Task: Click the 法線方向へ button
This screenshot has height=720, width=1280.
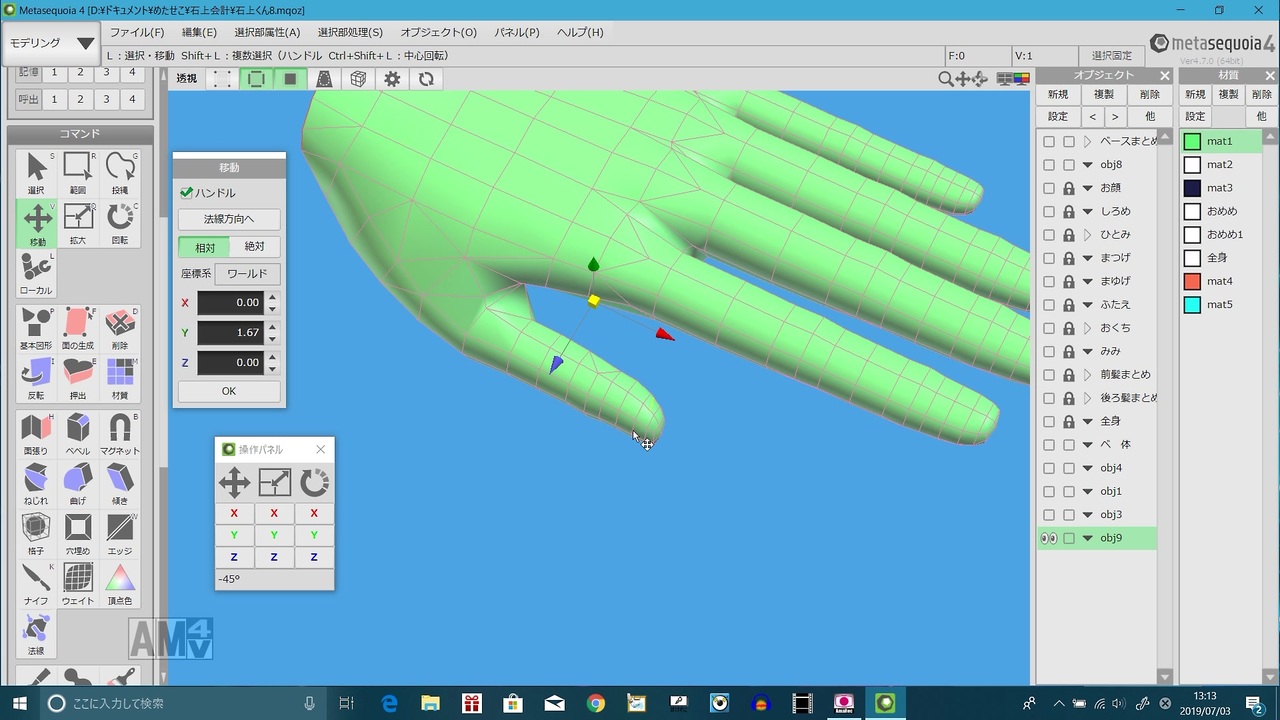Action: [229, 219]
